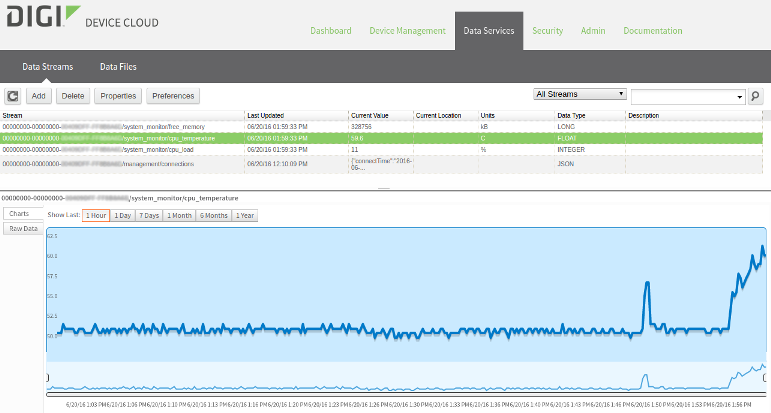Open the Documentation tab
Screen dimensions: 771x413
(652, 30)
